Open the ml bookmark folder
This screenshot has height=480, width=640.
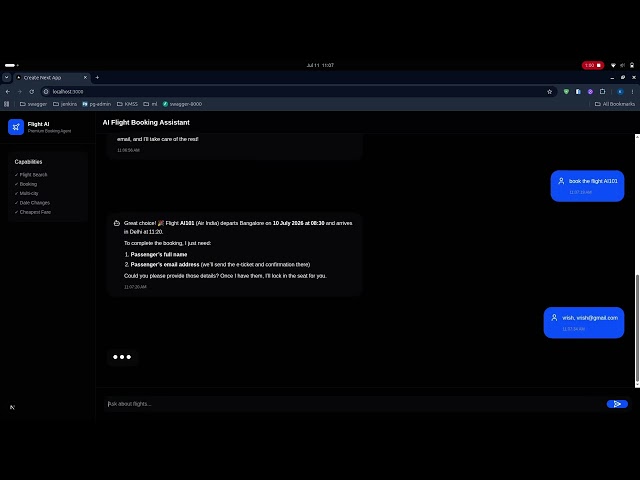pos(150,104)
